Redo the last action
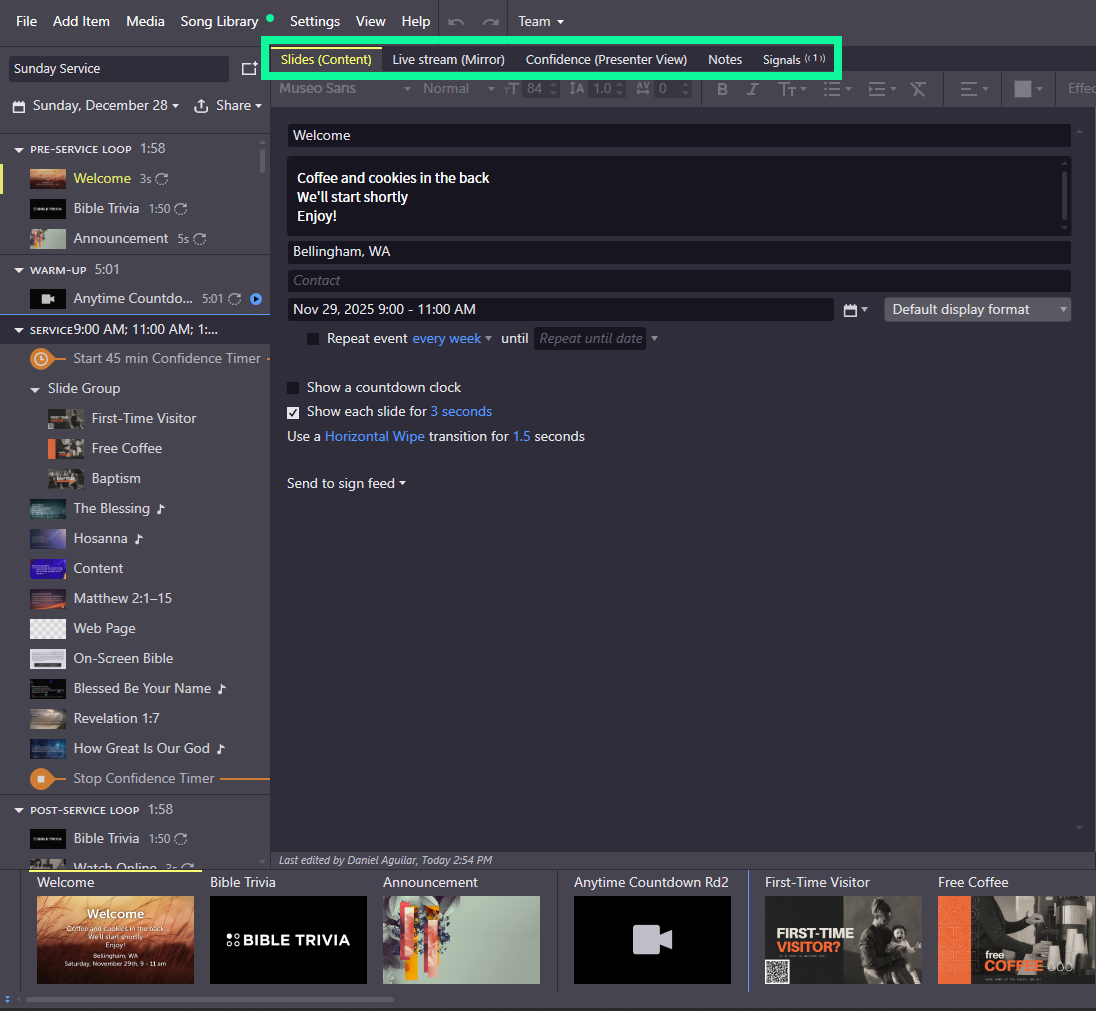1096x1011 pixels. 491,22
